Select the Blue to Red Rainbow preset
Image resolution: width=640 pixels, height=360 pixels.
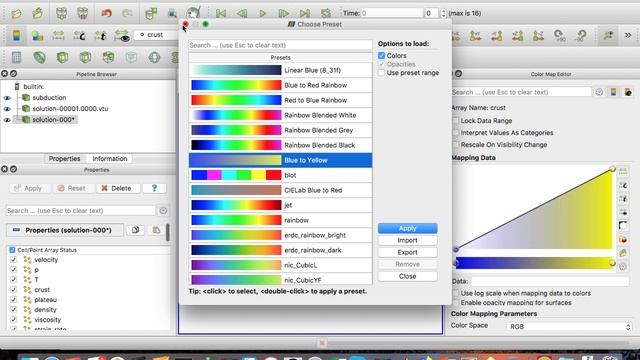[x=280, y=85]
